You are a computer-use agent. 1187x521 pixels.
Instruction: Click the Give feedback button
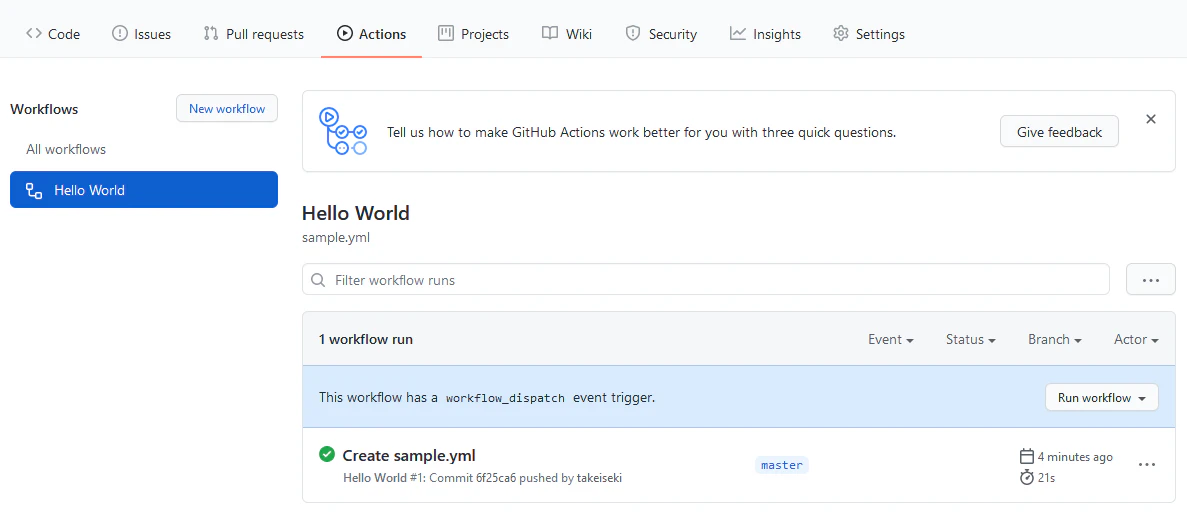coord(1059,132)
